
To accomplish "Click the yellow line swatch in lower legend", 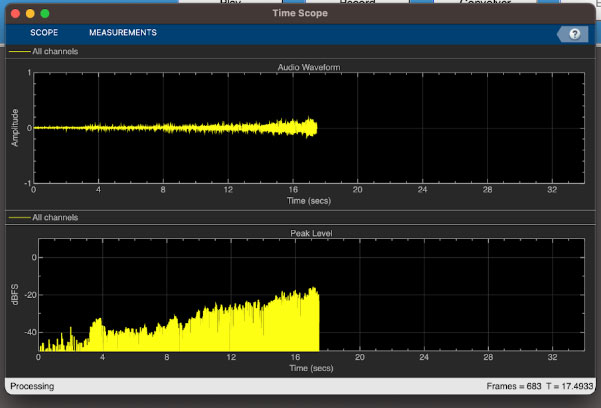I will [x=18, y=217].
